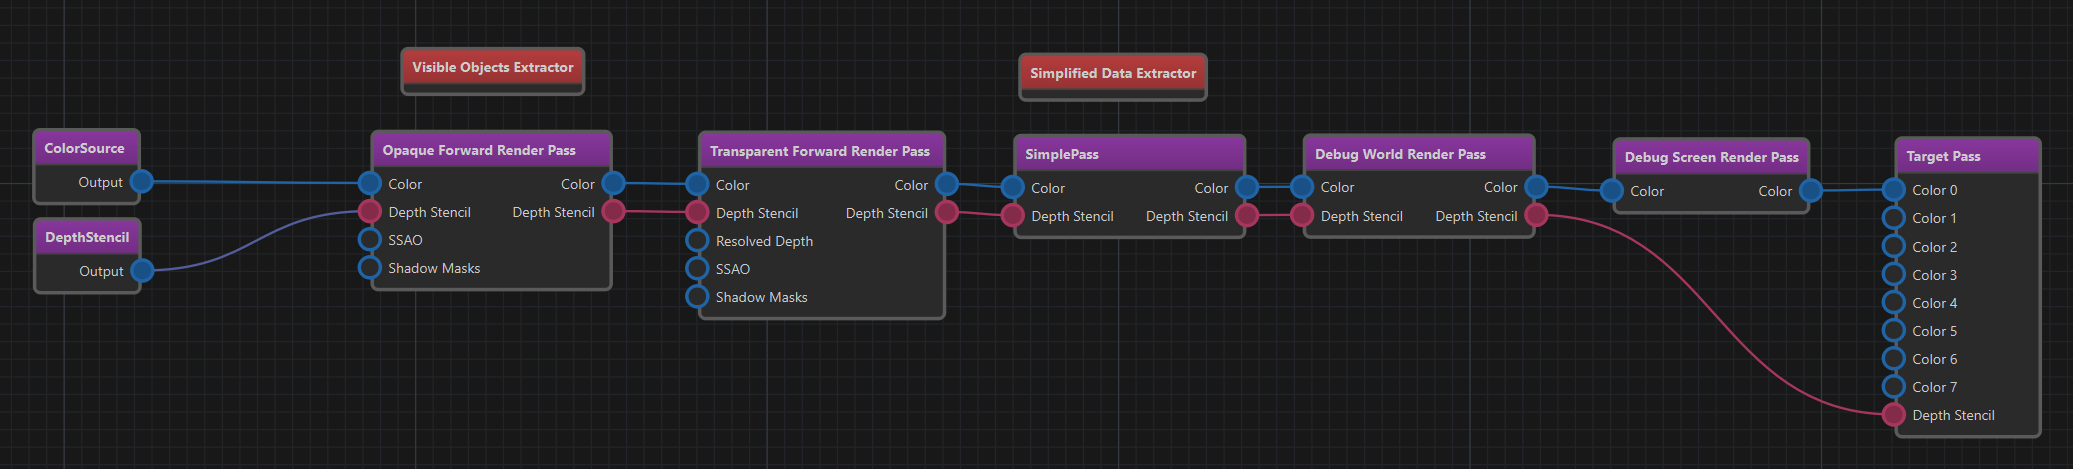Click Debug World Depth Stencil input socket
2073x469 pixels.
[x=1302, y=216]
